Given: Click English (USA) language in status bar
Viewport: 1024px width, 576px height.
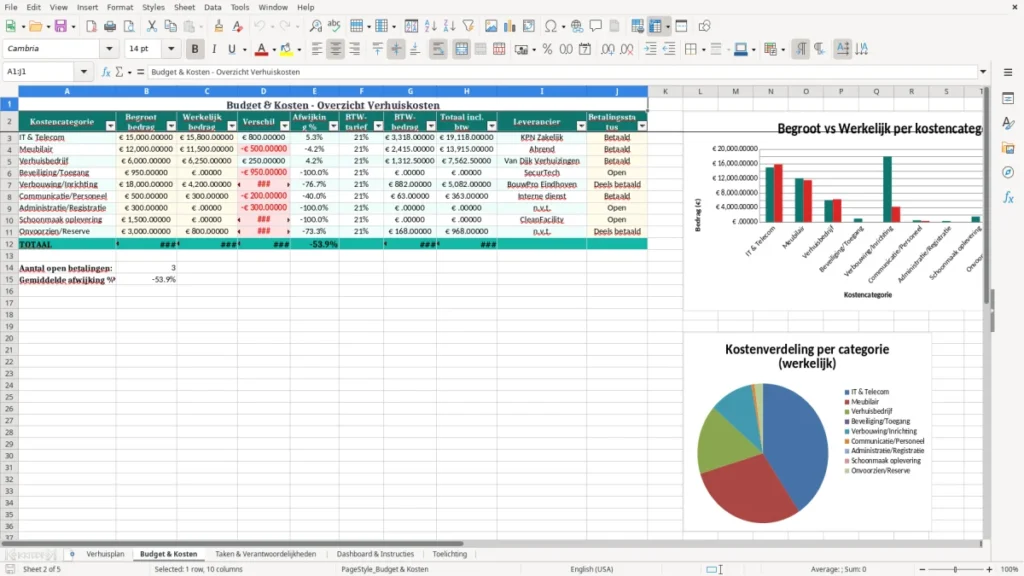Looking at the screenshot, I should [x=591, y=569].
